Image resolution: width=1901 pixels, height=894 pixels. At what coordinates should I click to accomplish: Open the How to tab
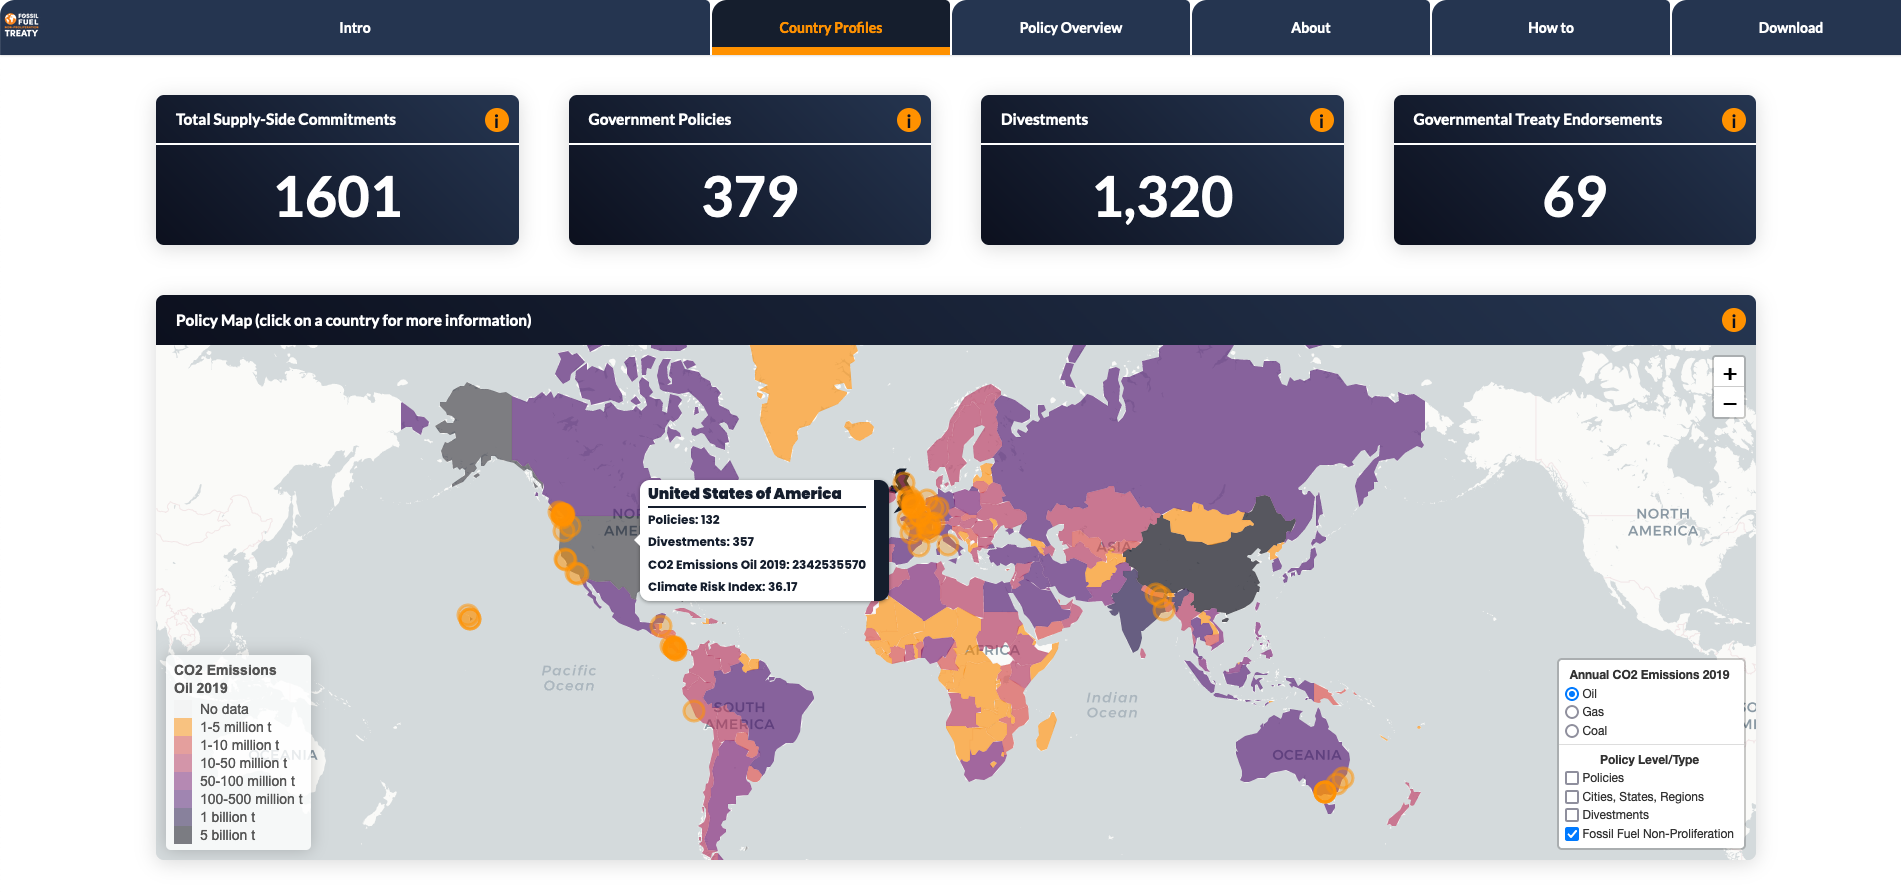click(1551, 28)
